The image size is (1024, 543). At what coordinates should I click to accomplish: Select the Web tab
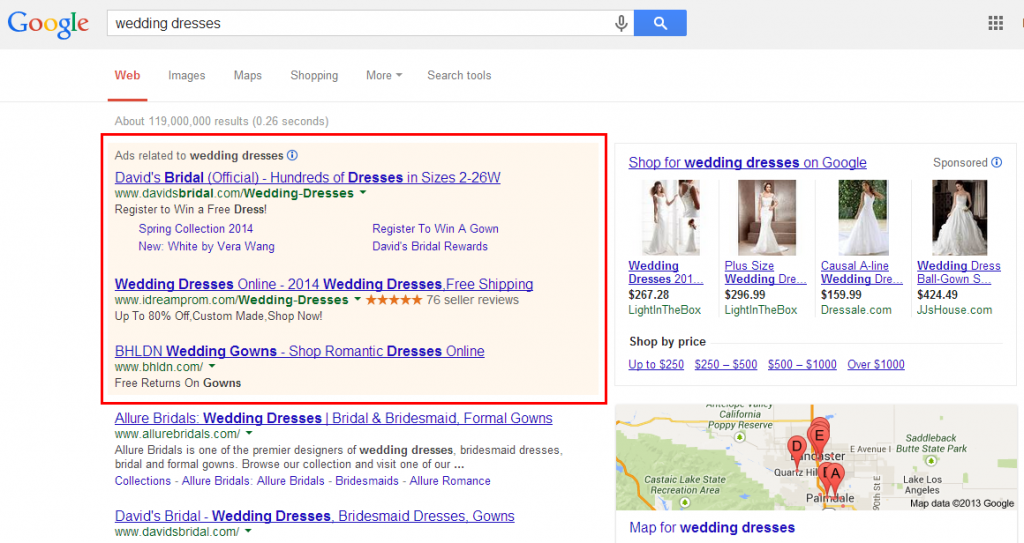click(127, 75)
